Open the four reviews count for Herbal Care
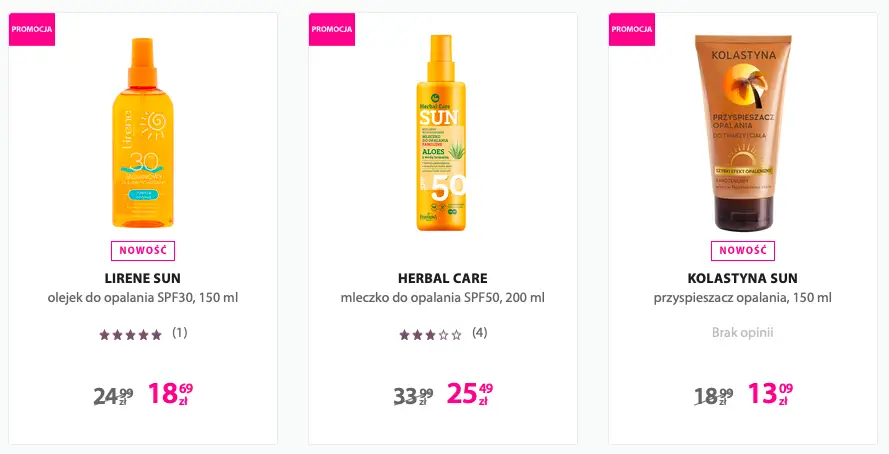Viewport: 889px width, 454px height. [x=480, y=333]
